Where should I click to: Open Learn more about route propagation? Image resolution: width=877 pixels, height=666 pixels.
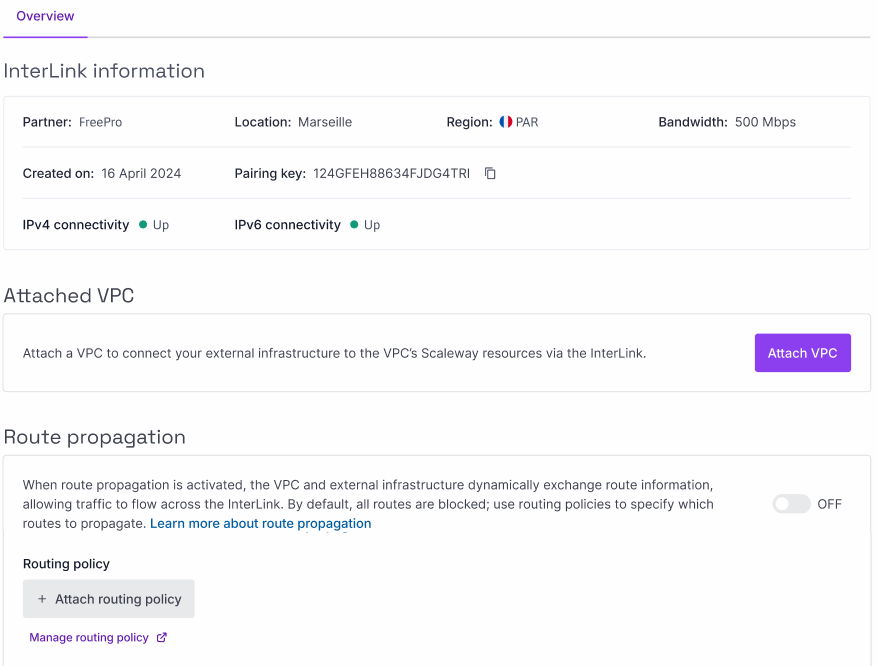260,523
